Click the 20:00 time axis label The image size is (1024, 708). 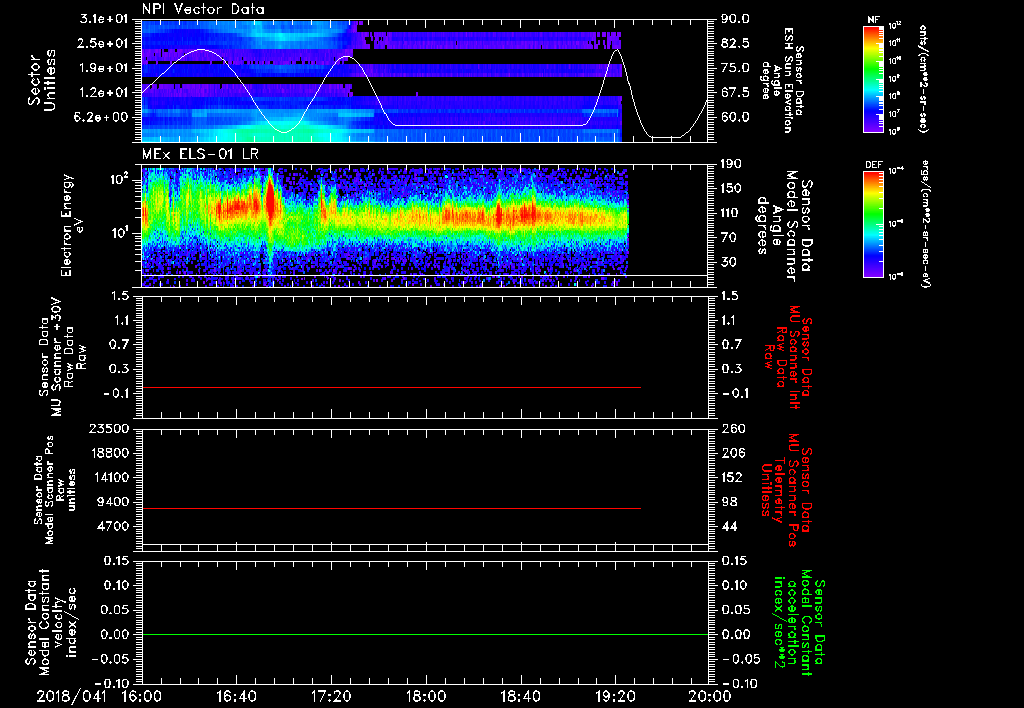pos(710,696)
